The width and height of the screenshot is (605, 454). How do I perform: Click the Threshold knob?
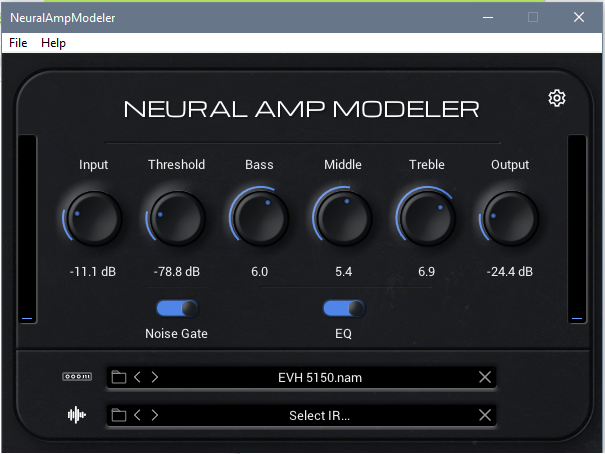click(177, 218)
